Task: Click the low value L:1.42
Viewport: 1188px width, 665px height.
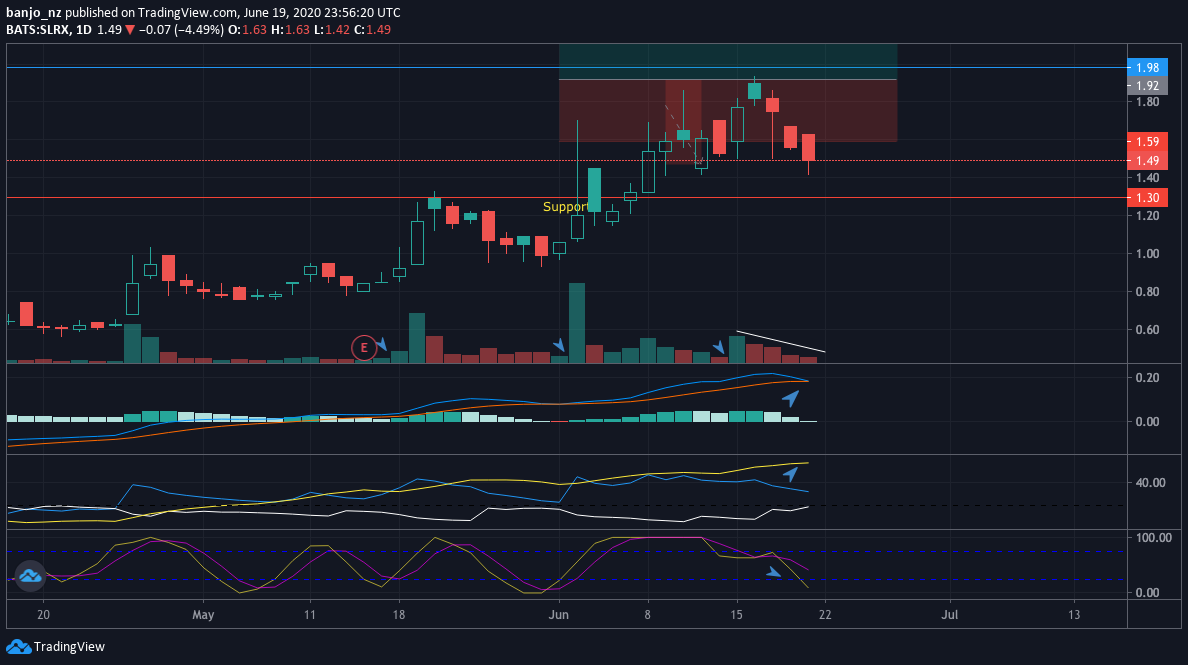Action: tap(331, 30)
